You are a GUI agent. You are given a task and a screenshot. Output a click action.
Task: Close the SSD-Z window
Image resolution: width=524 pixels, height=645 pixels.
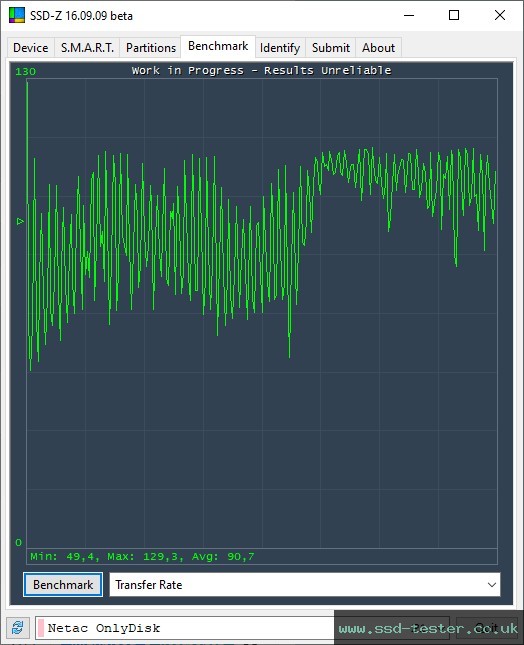500,16
